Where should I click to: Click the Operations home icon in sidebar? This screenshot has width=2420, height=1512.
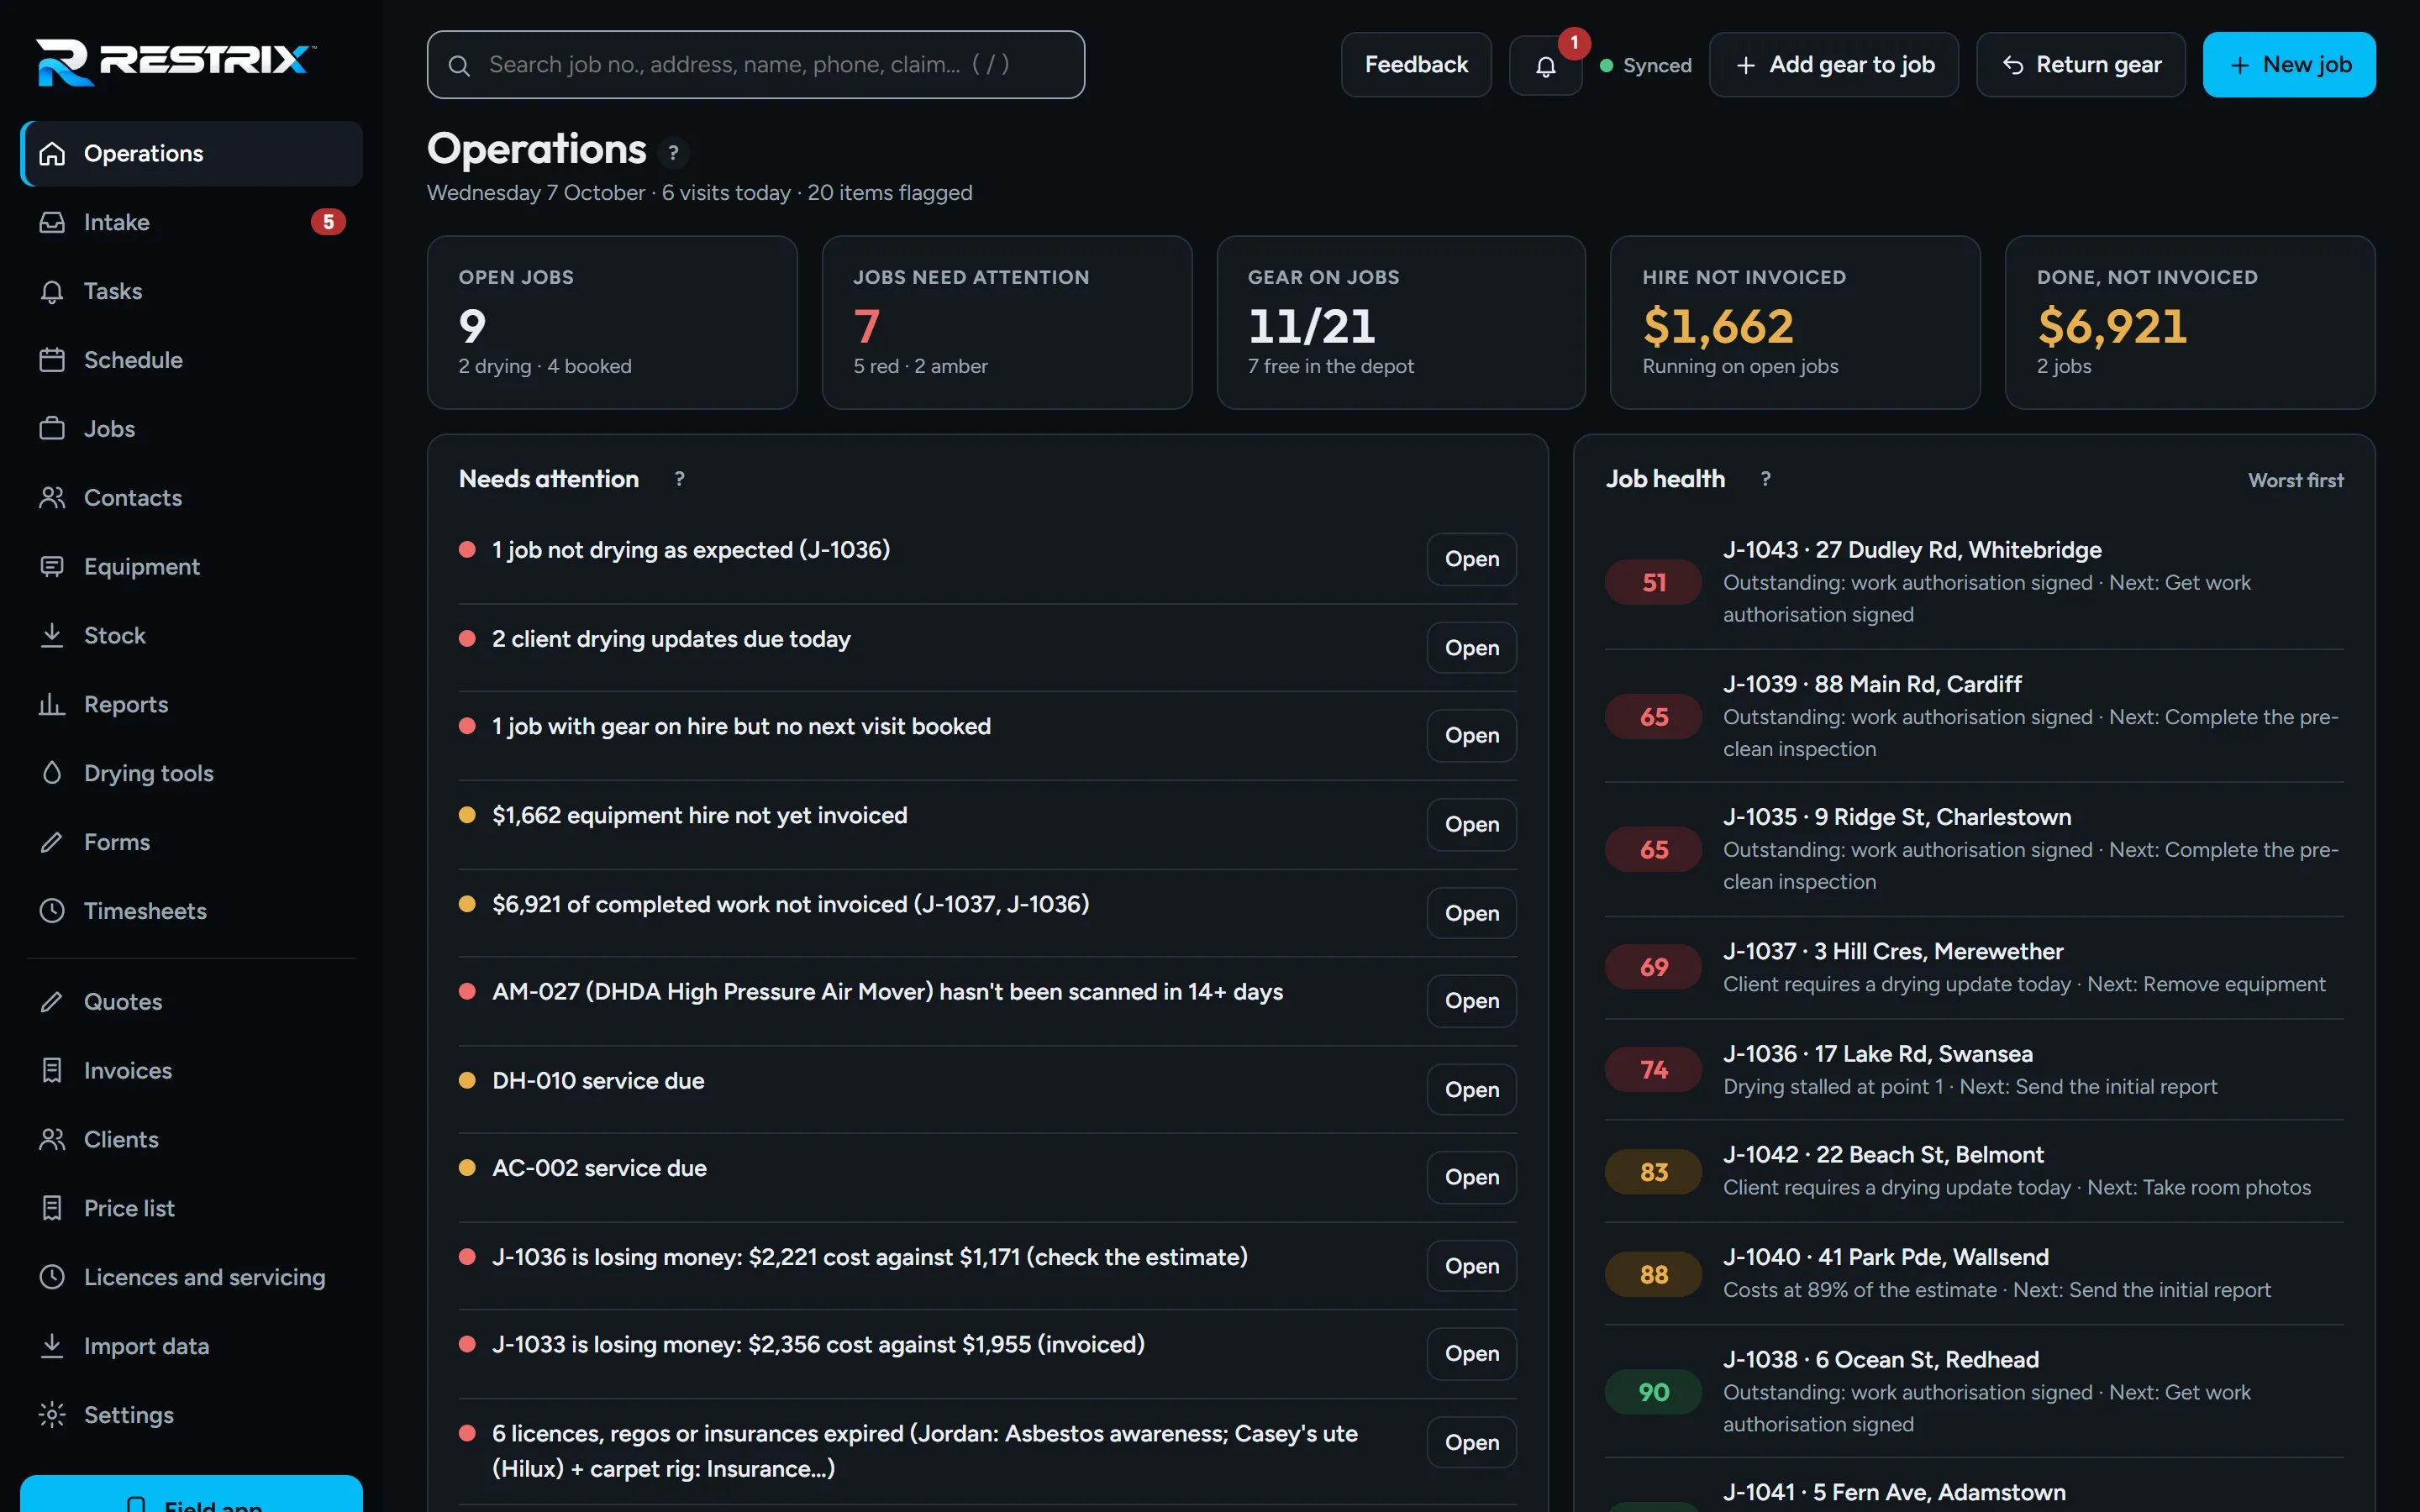[x=52, y=154]
